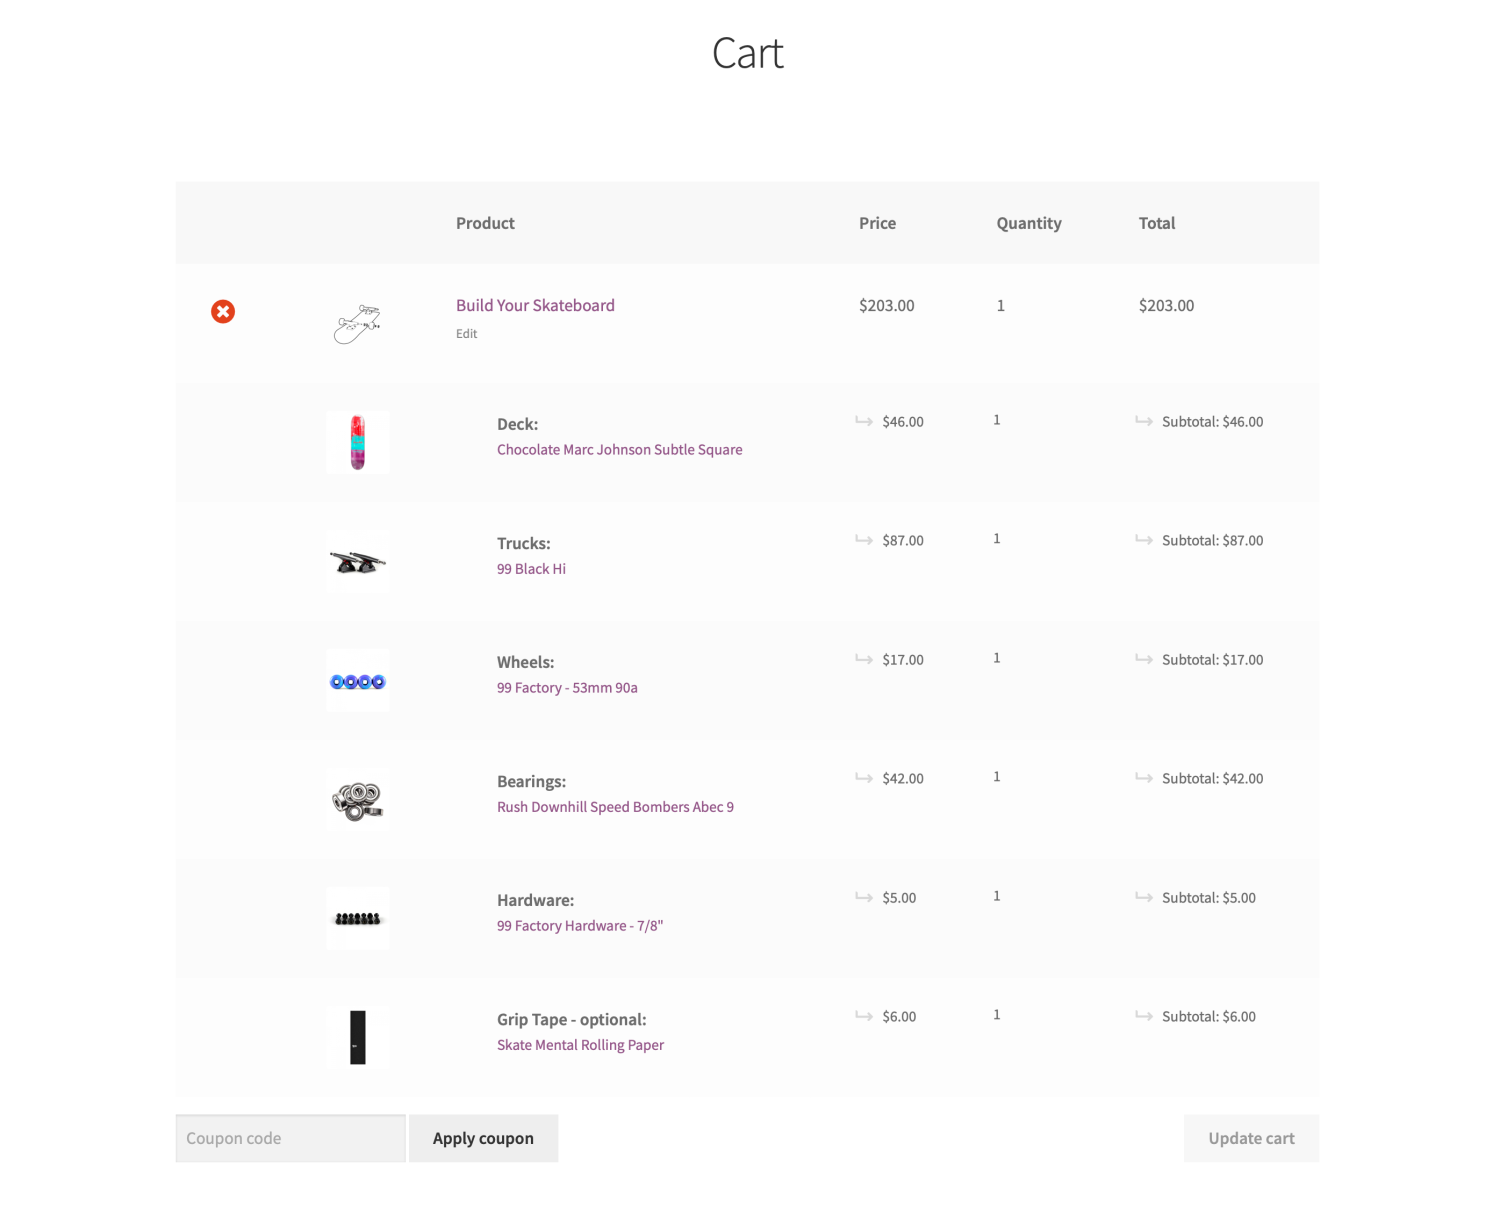Click the skateboard sketch product icon
This screenshot has height=1216, width=1500.
[x=357, y=323]
